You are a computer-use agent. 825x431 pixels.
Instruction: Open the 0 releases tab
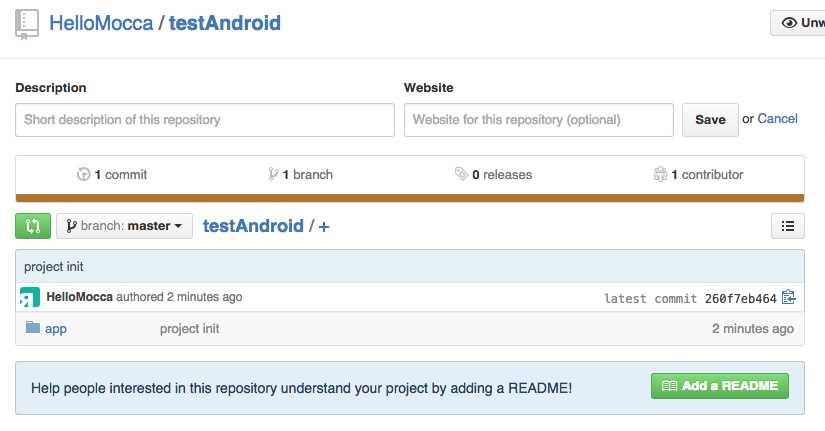coord(494,175)
